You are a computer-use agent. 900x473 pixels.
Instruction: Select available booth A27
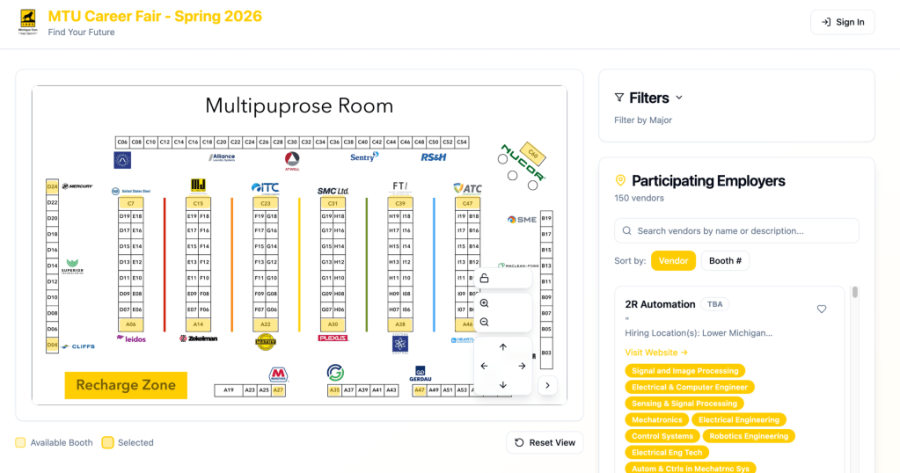click(x=278, y=390)
